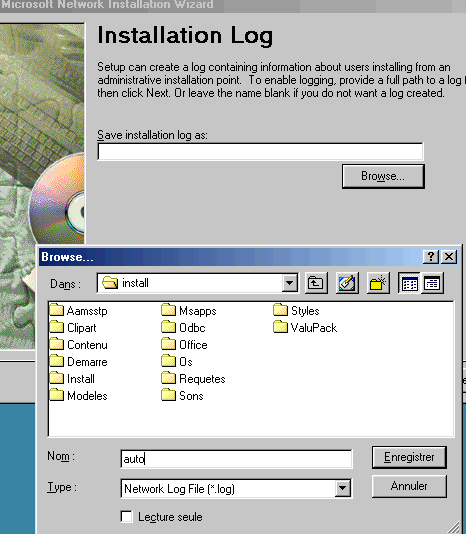Select the ValuPack folder

pos(305,328)
